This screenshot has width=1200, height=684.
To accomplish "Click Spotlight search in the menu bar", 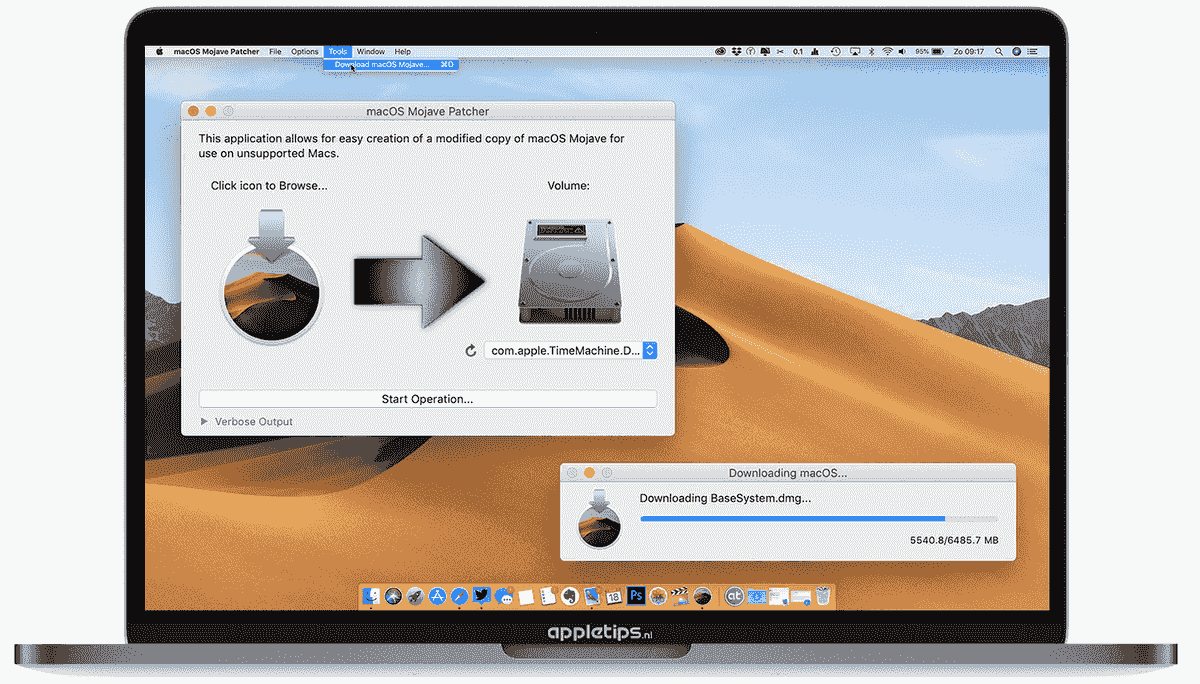I will pos(999,51).
